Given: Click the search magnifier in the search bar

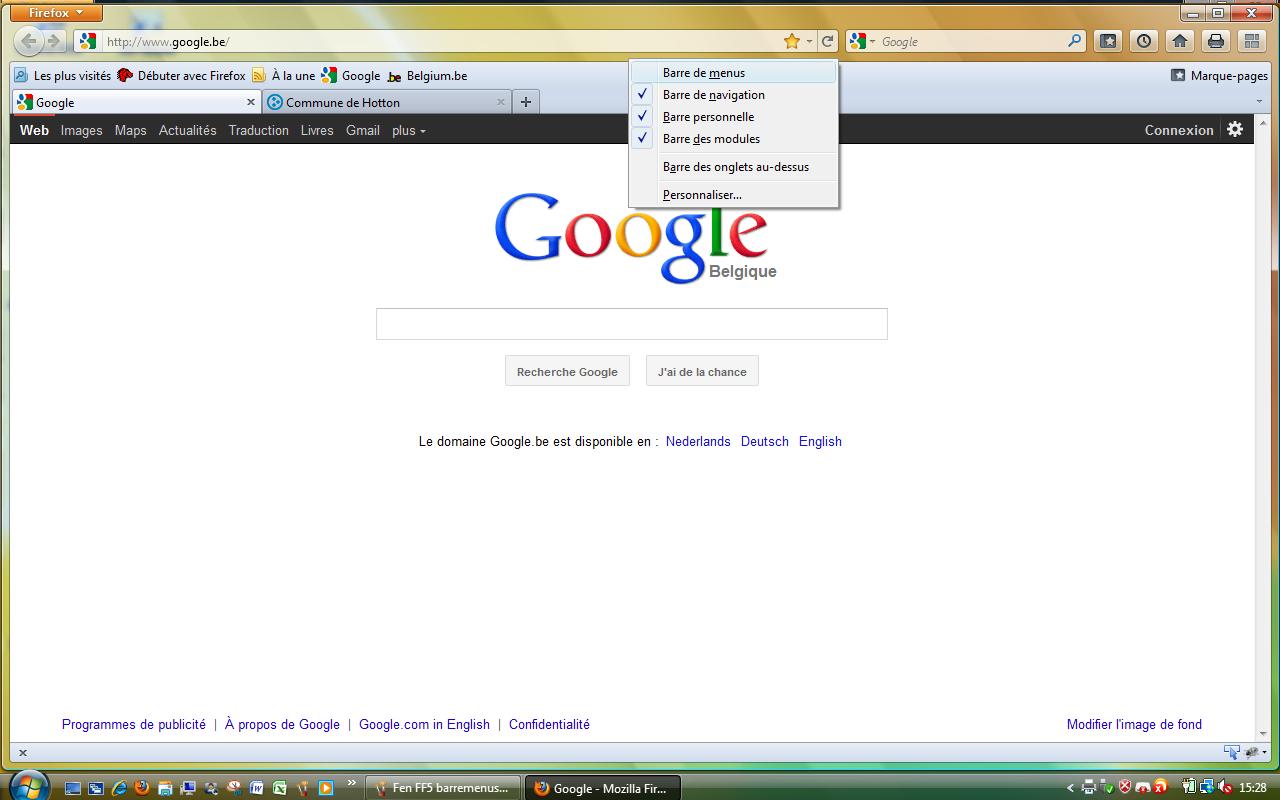Looking at the screenshot, I should pos(1075,41).
